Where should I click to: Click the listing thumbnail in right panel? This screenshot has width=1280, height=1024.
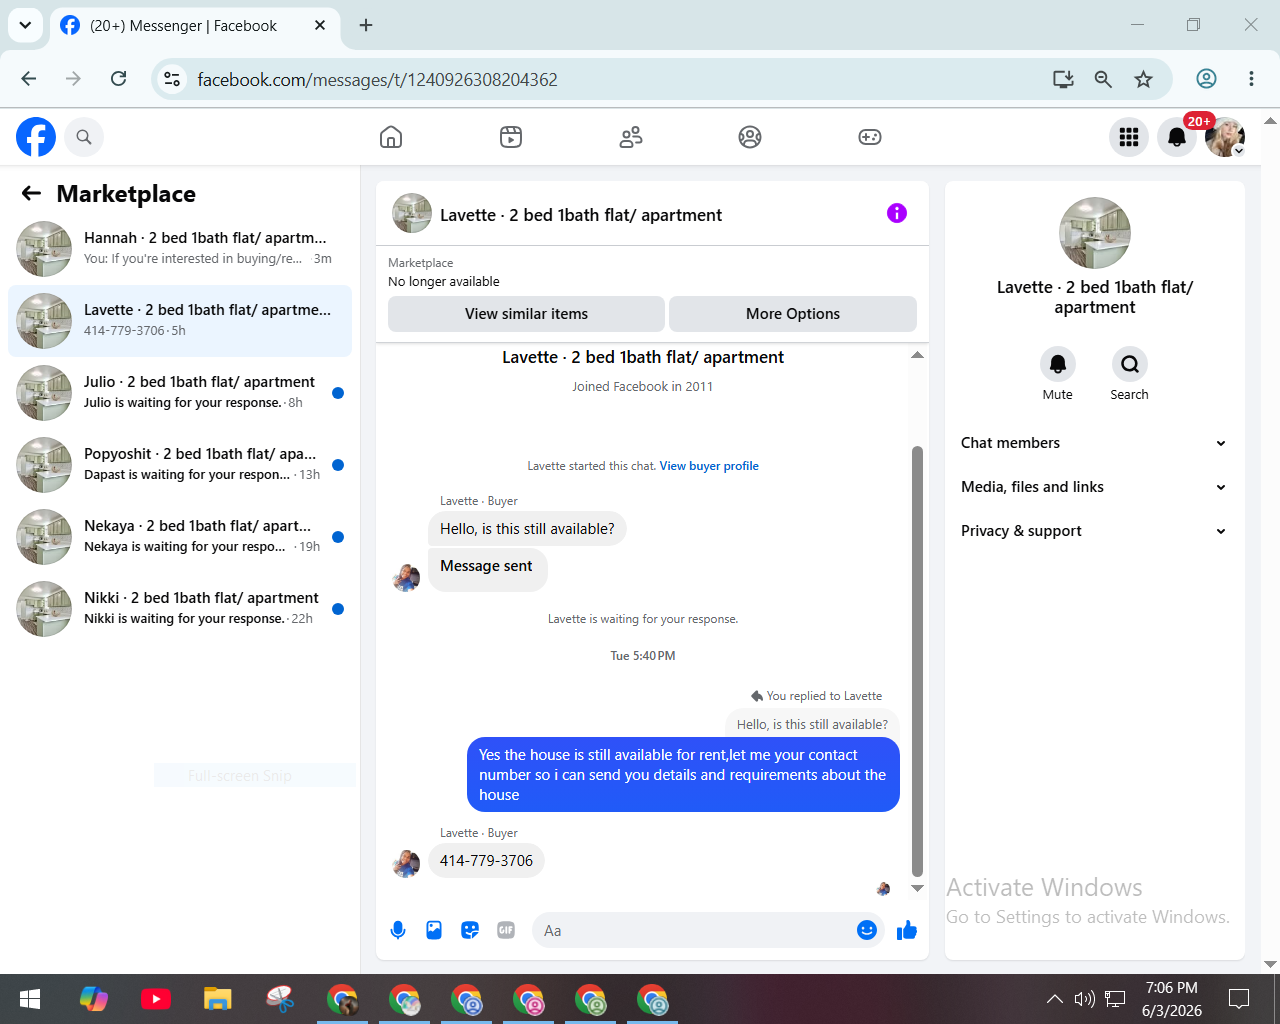1095,233
